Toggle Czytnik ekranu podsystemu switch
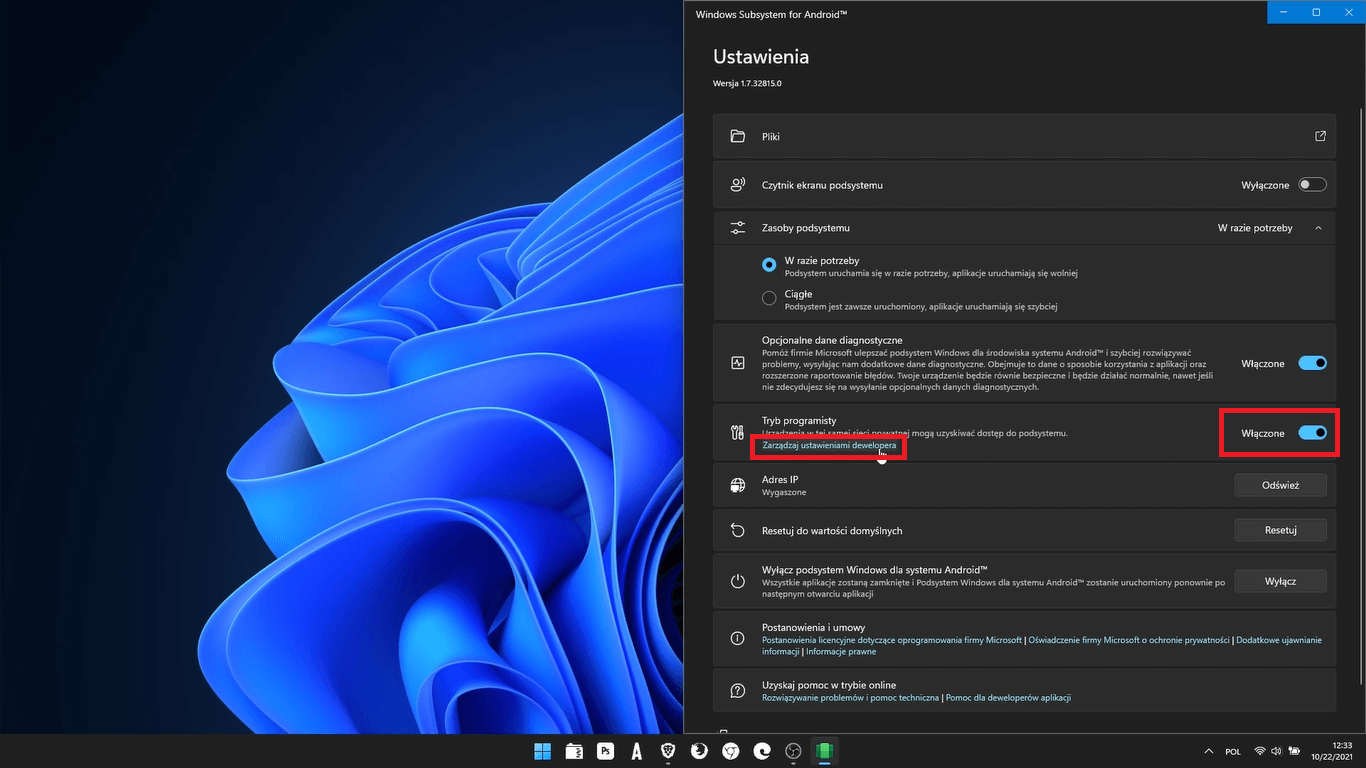Image resolution: width=1366 pixels, height=768 pixels. coord(1312,185)
